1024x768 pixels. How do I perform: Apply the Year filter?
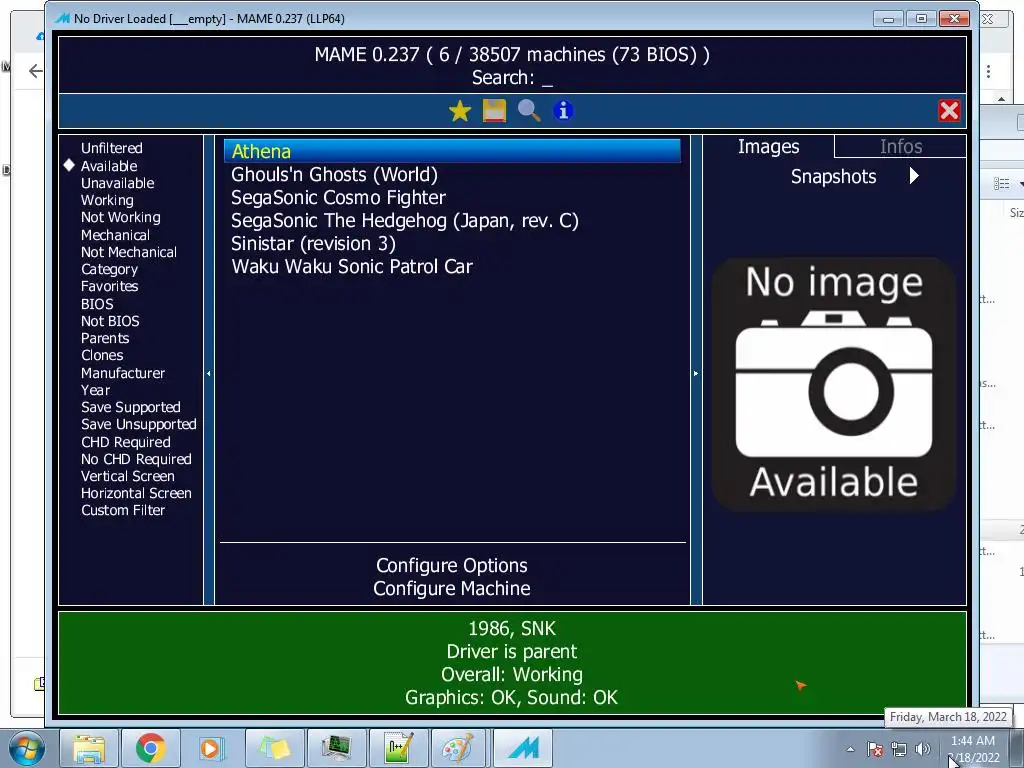point(95,390)
